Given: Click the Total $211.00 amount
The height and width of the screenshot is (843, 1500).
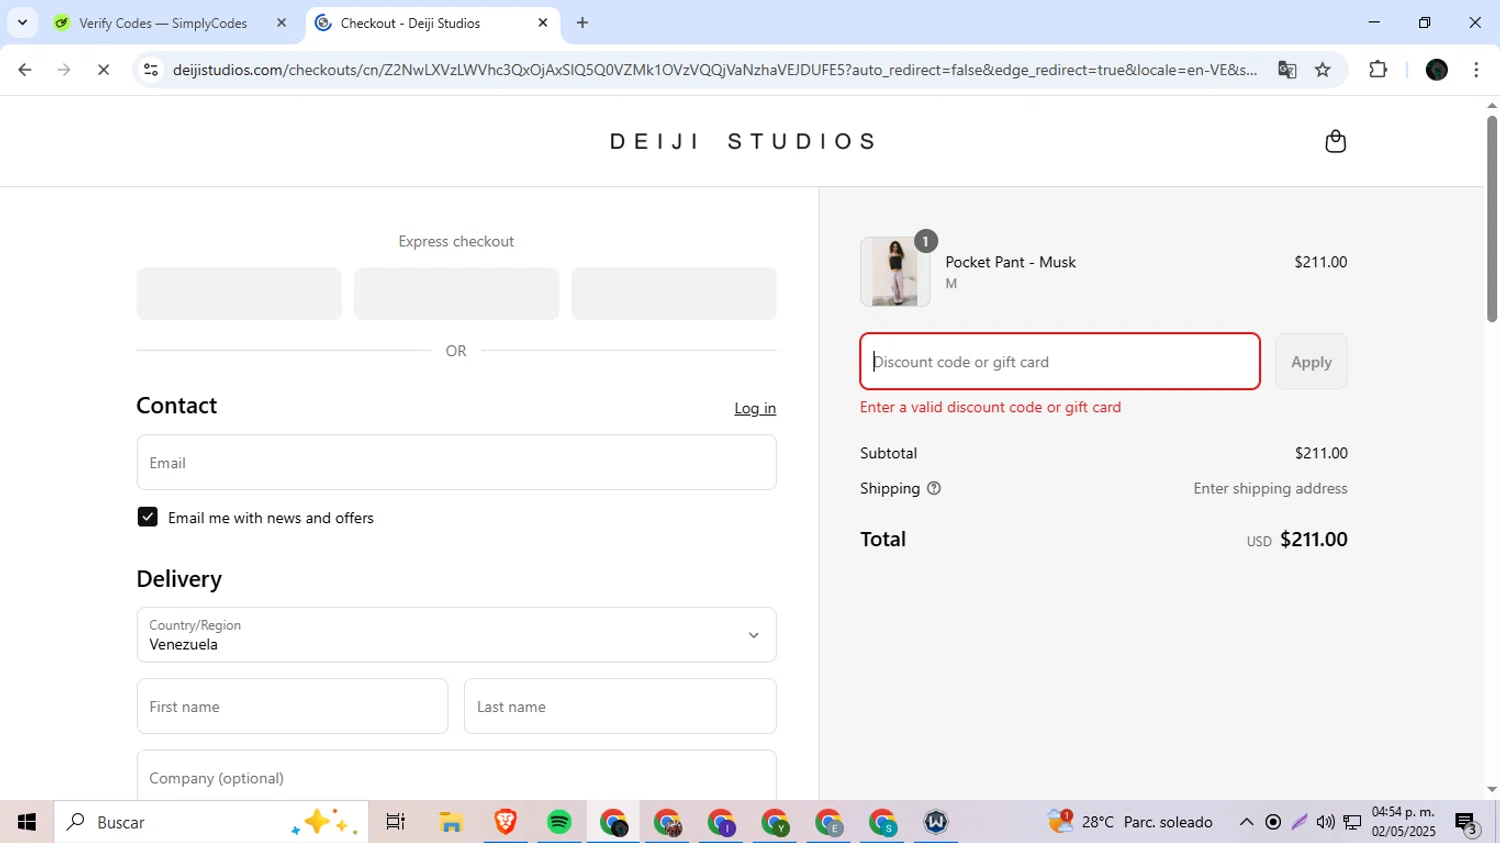Looking at the screenshot, I should (x=1313, y=539).
